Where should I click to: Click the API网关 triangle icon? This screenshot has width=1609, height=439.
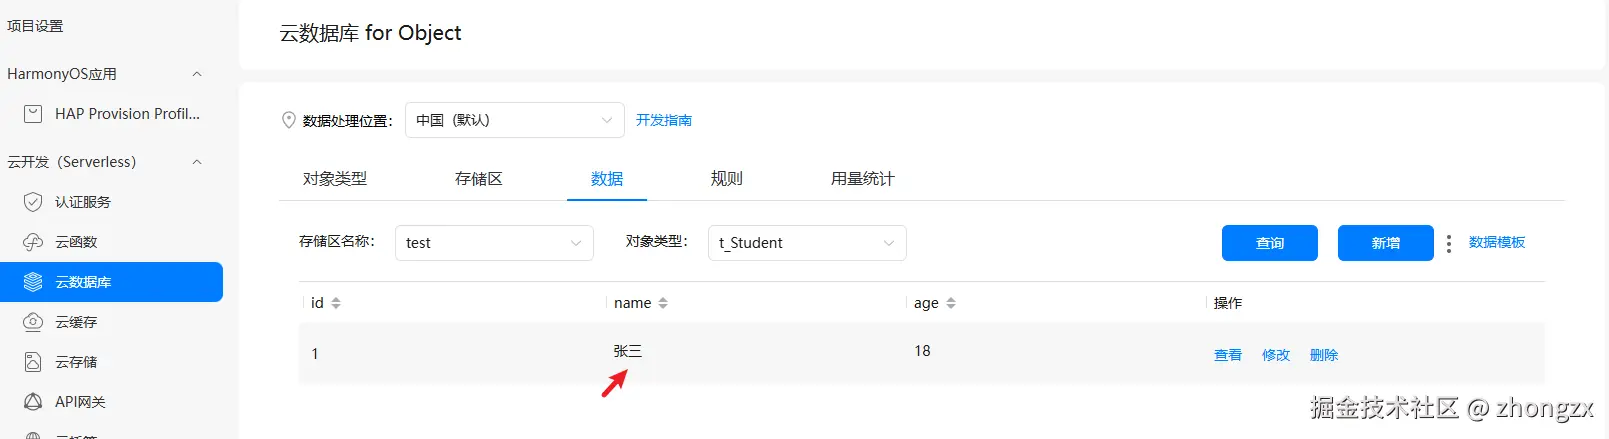[33, 402]
